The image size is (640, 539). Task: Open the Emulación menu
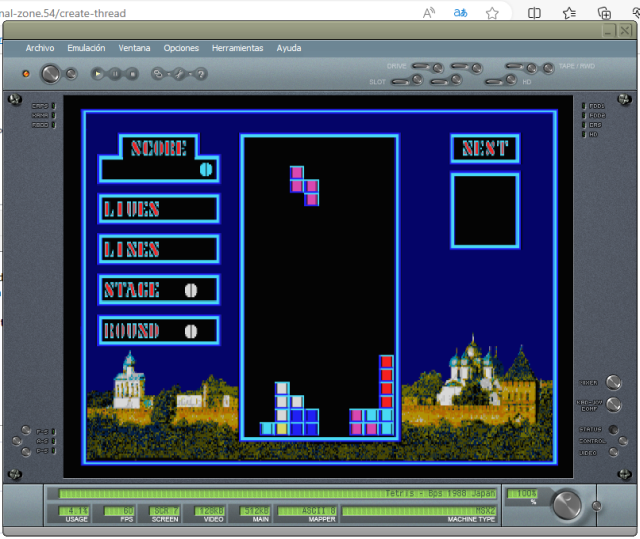click(86, 48)
